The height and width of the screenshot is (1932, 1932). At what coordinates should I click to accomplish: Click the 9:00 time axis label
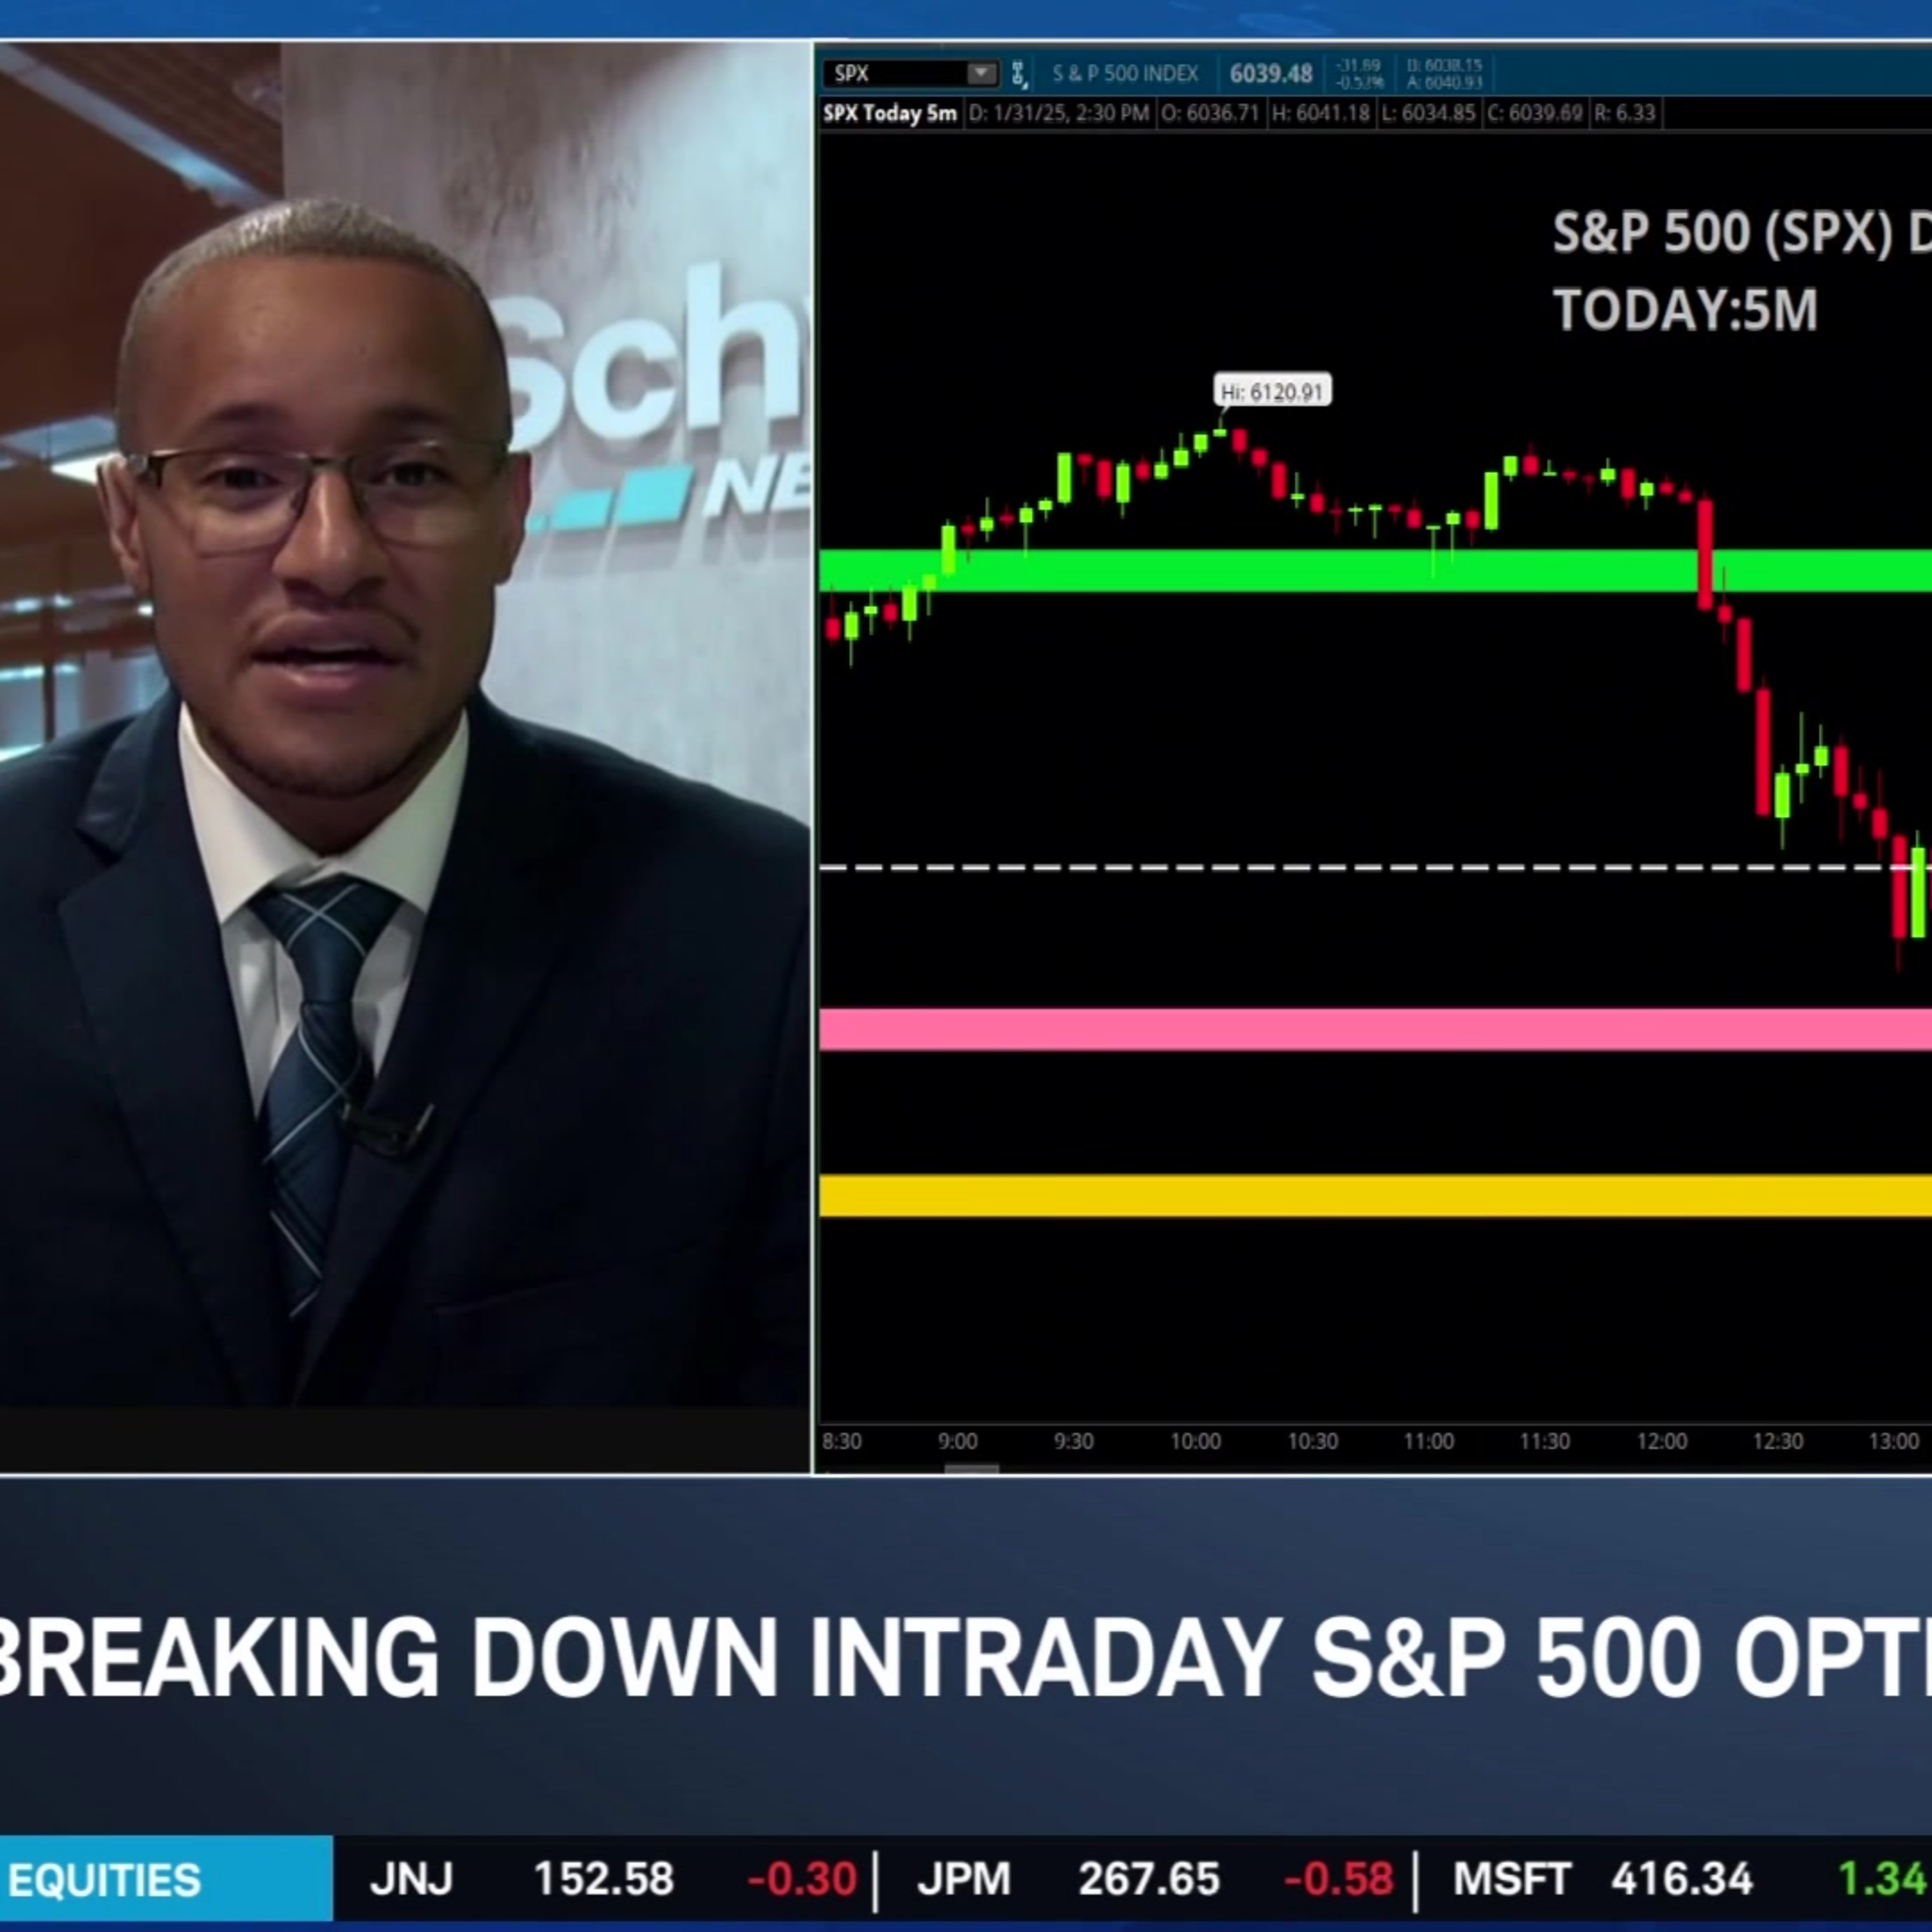click(x=957, y=1441)
